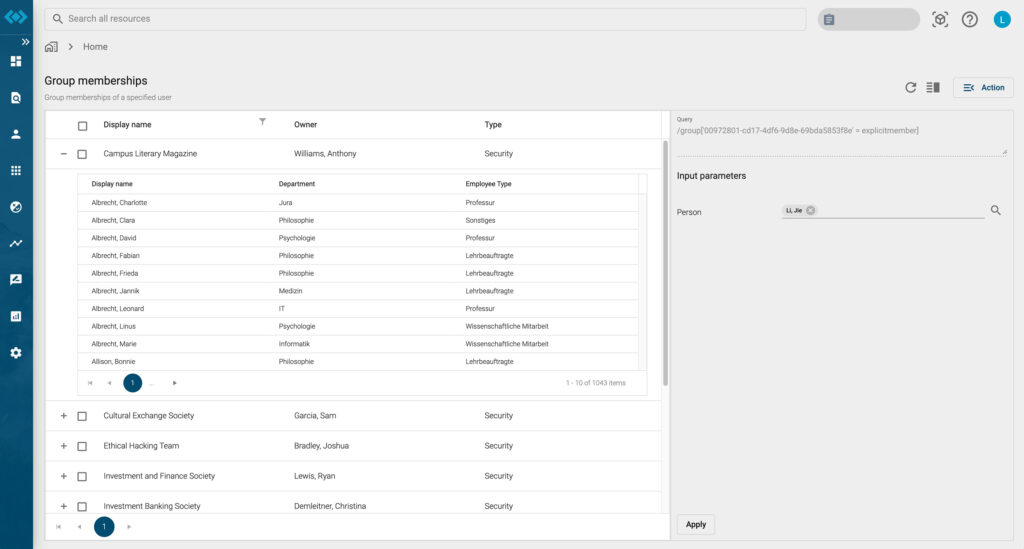Go to first page in bottom pager

[59, 527]
